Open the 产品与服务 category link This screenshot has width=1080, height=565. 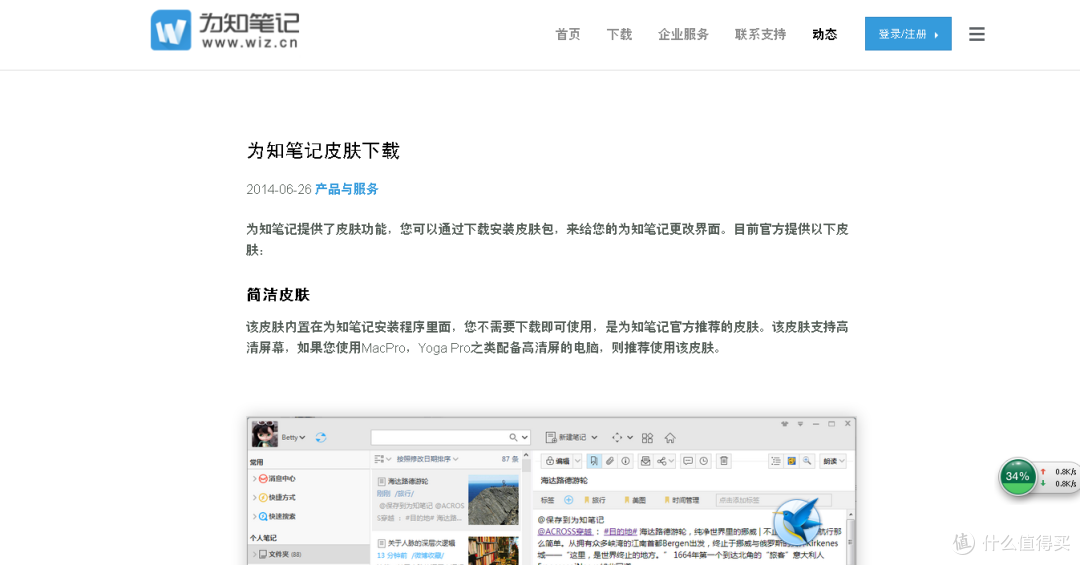tap(346, 189)
